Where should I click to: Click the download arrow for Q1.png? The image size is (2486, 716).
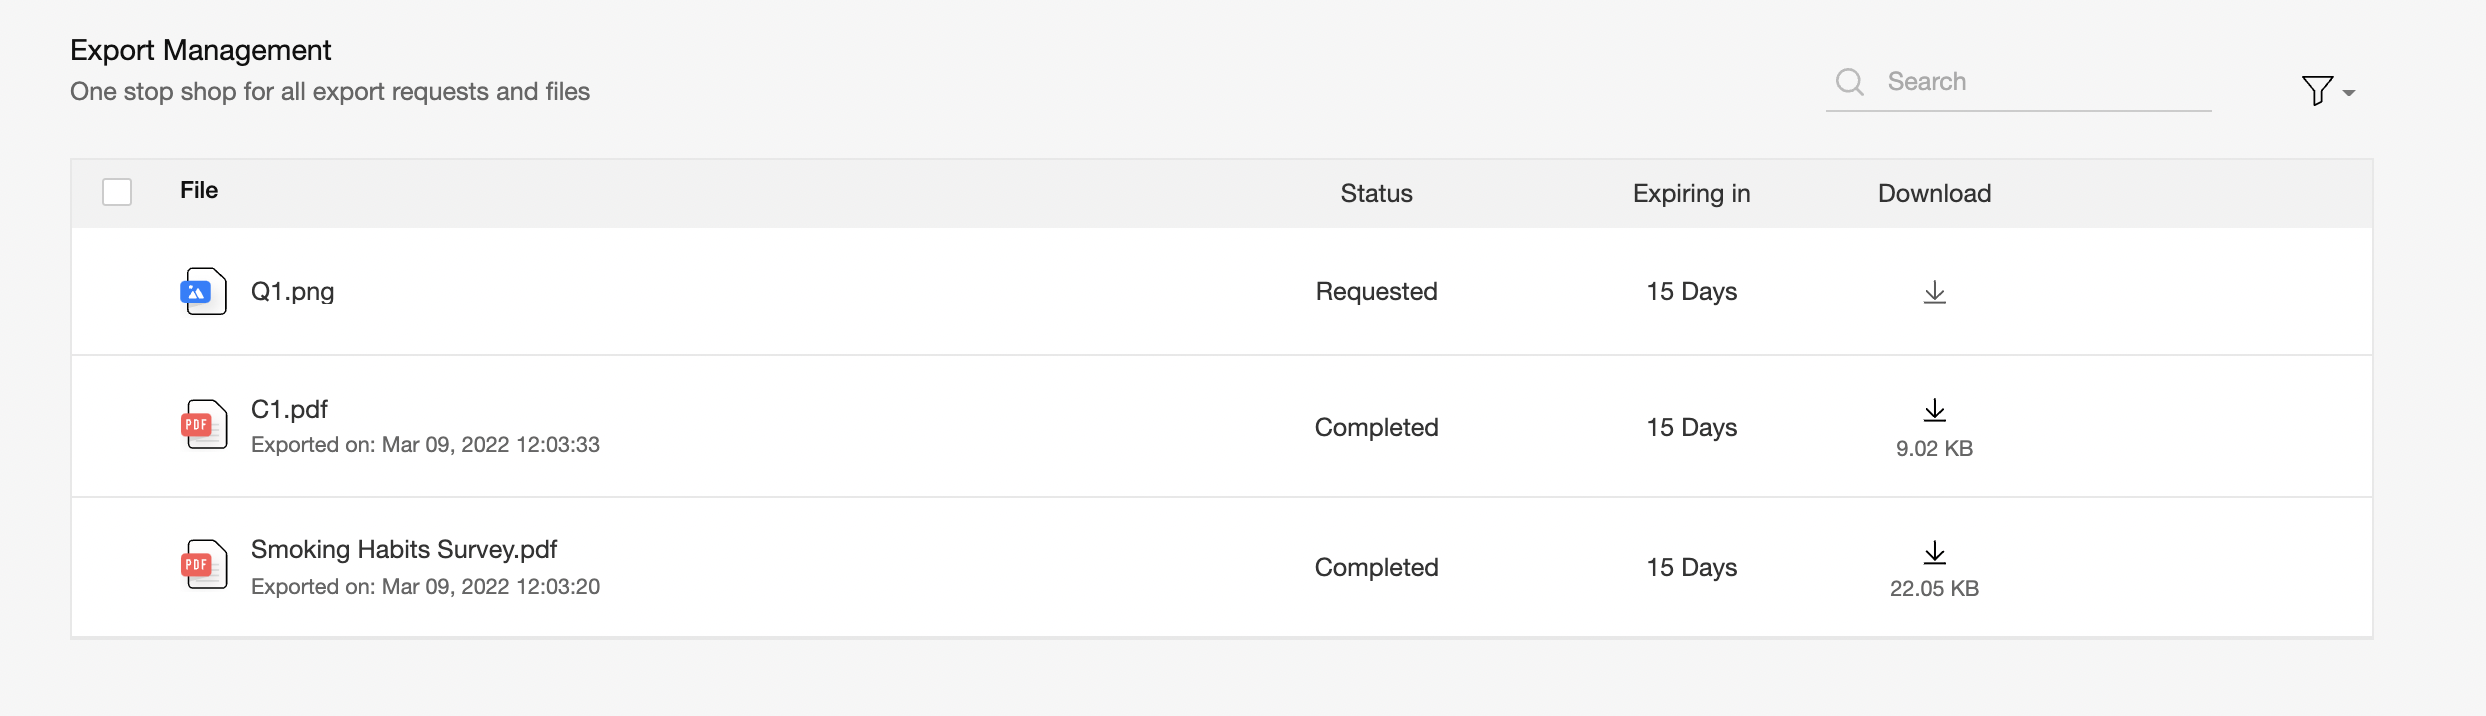click(x=1934, y=292)
